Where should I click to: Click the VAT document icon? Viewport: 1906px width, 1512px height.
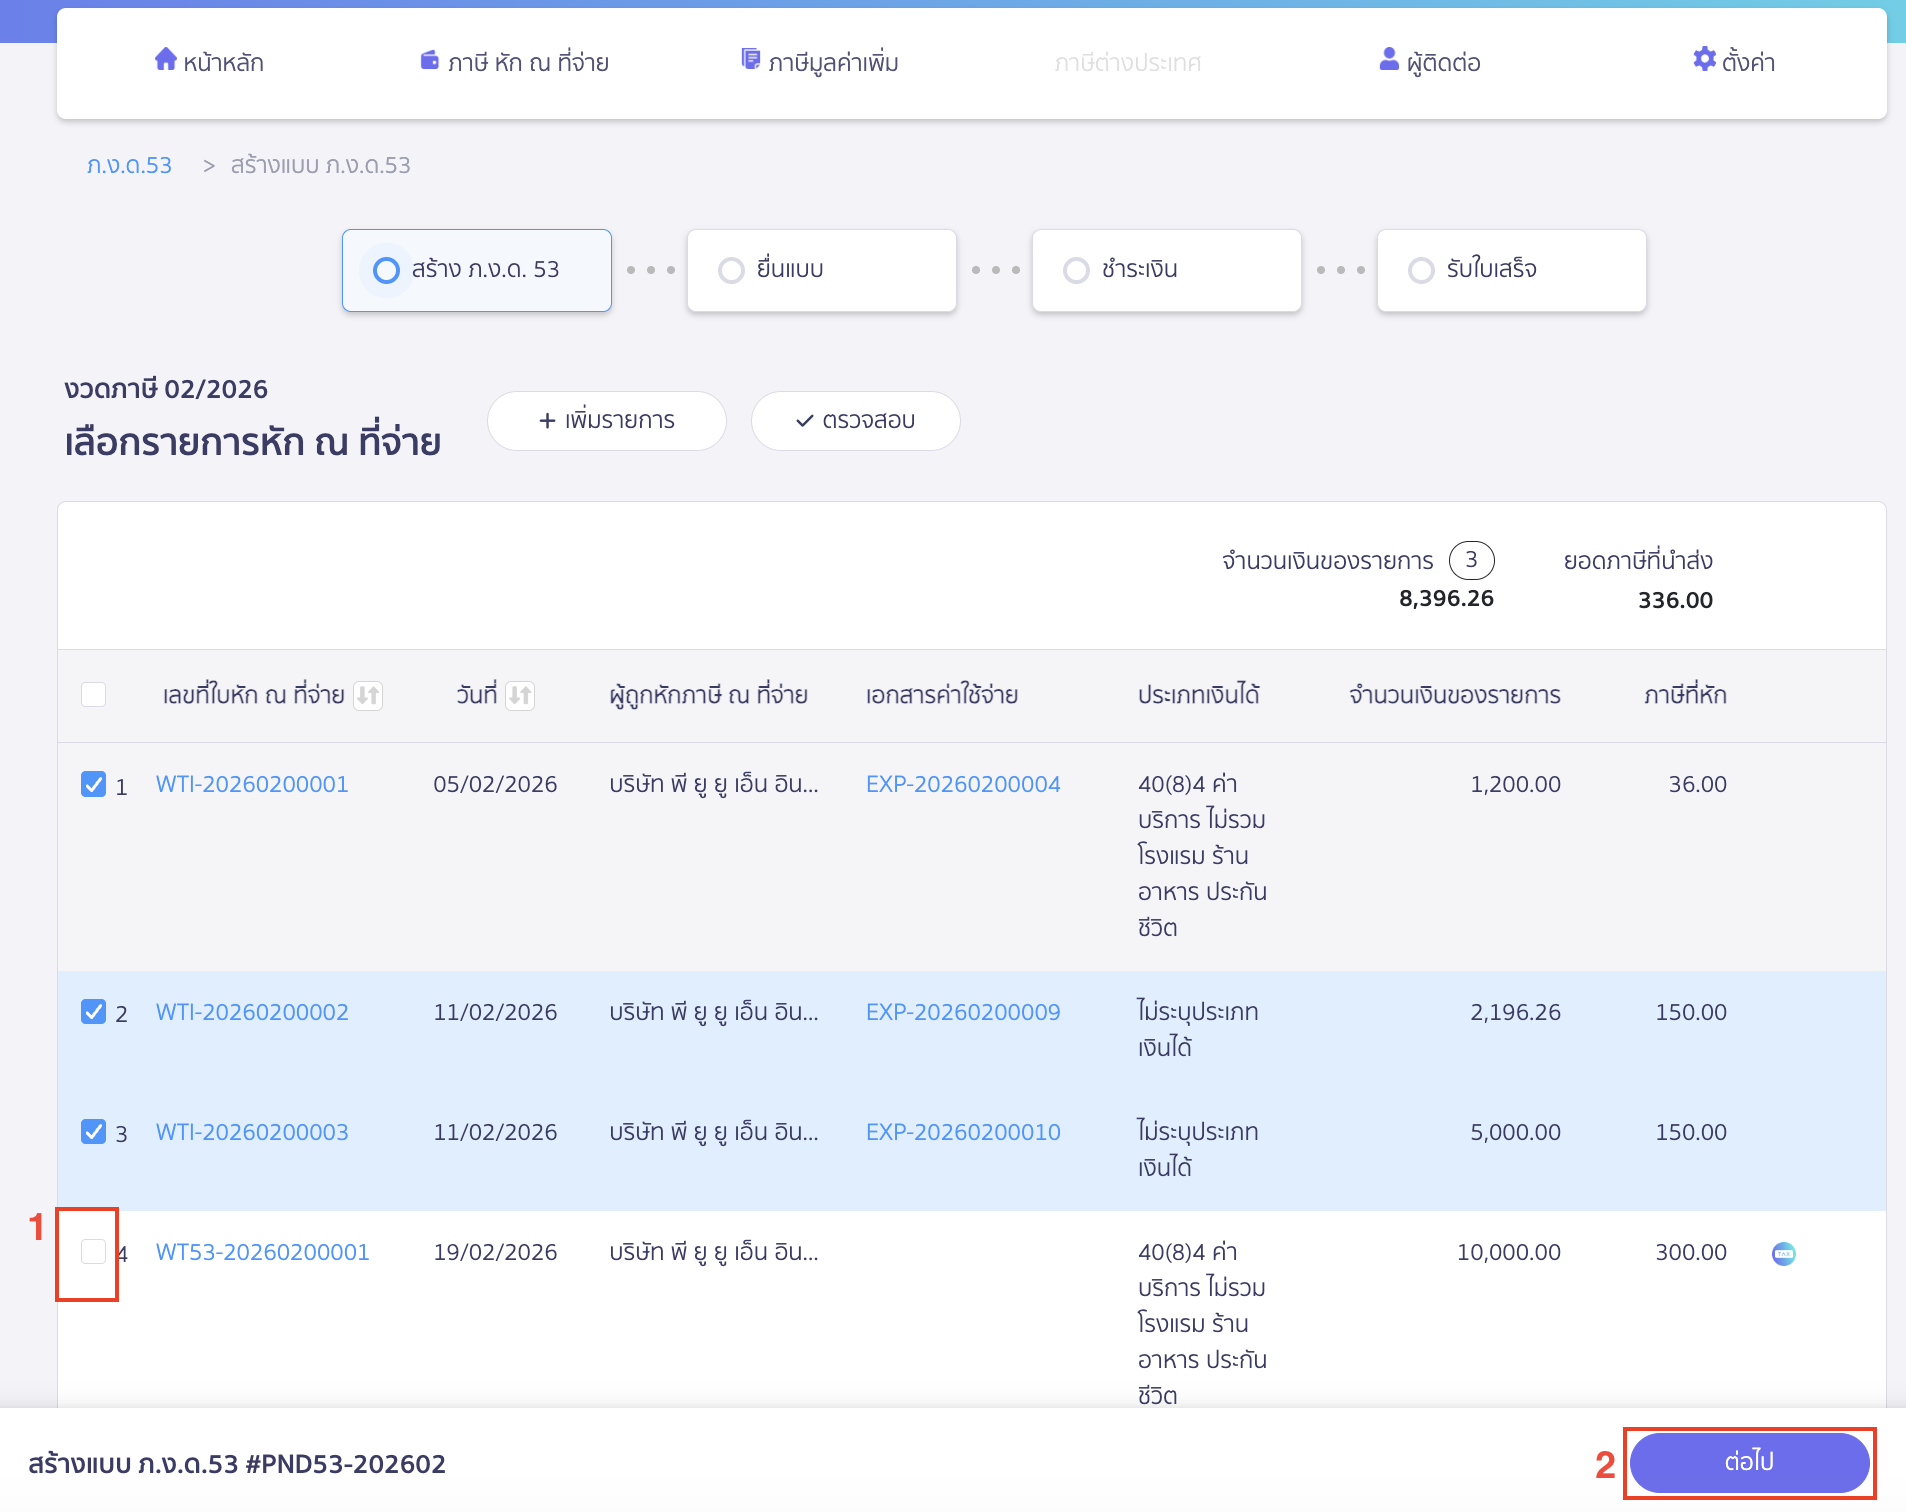(x=750, y=60)
